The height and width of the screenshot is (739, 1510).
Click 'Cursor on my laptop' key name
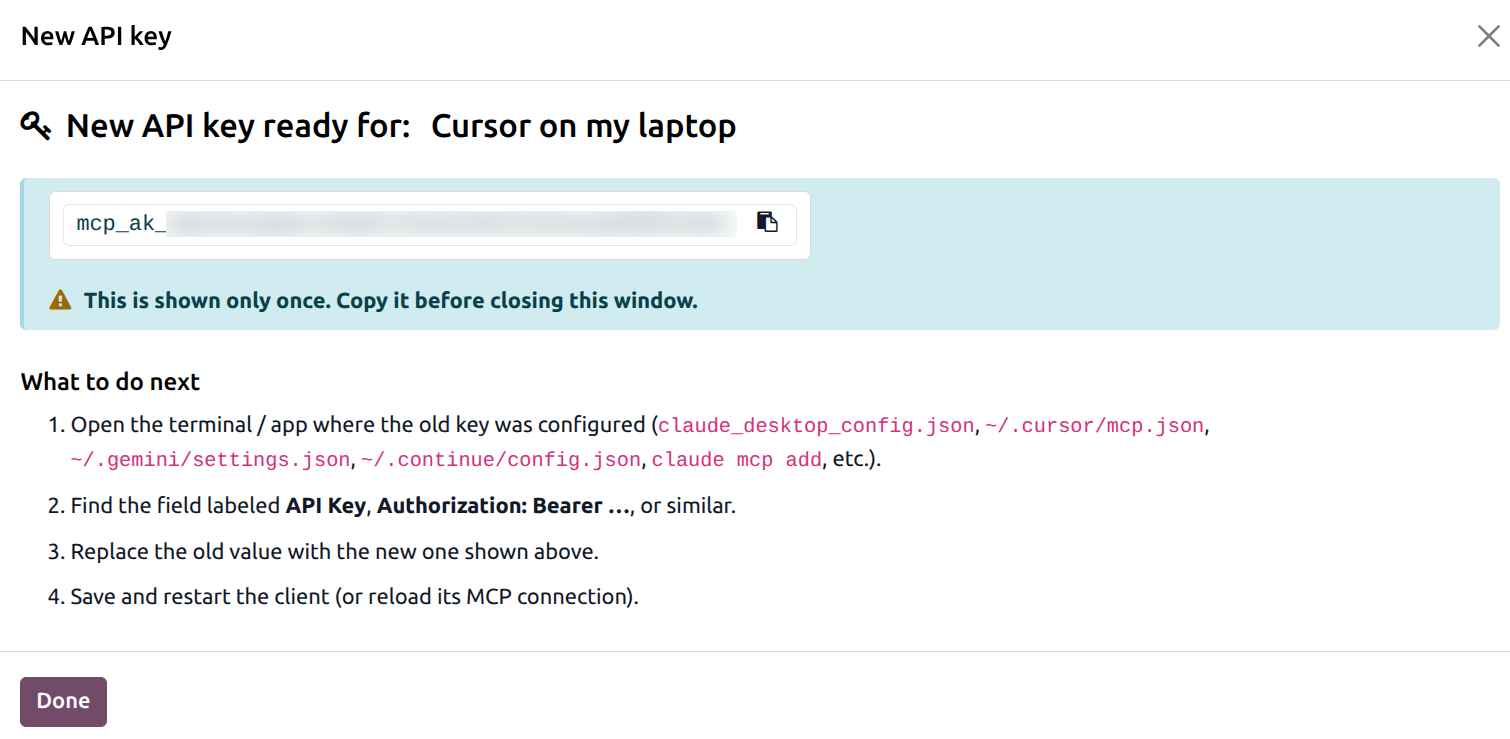pyautogui.click(x=584, y=127)
